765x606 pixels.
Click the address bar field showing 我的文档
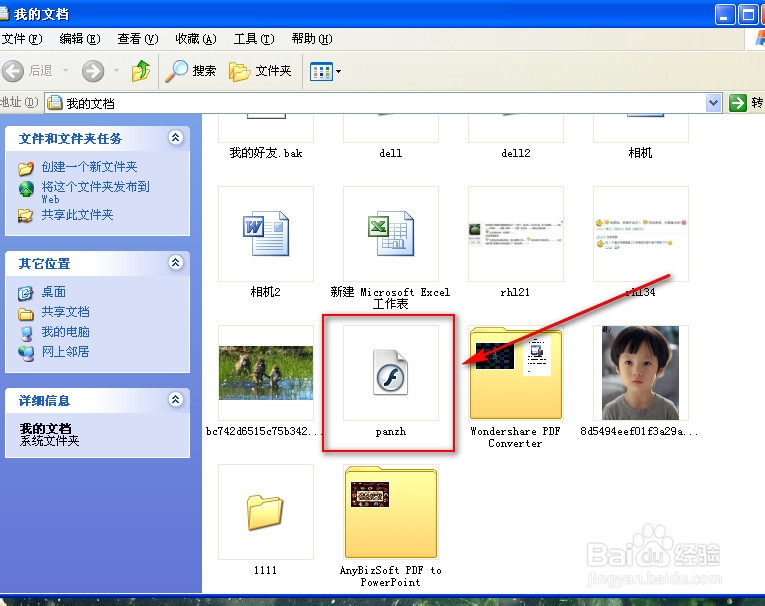(x=383, y=103)
